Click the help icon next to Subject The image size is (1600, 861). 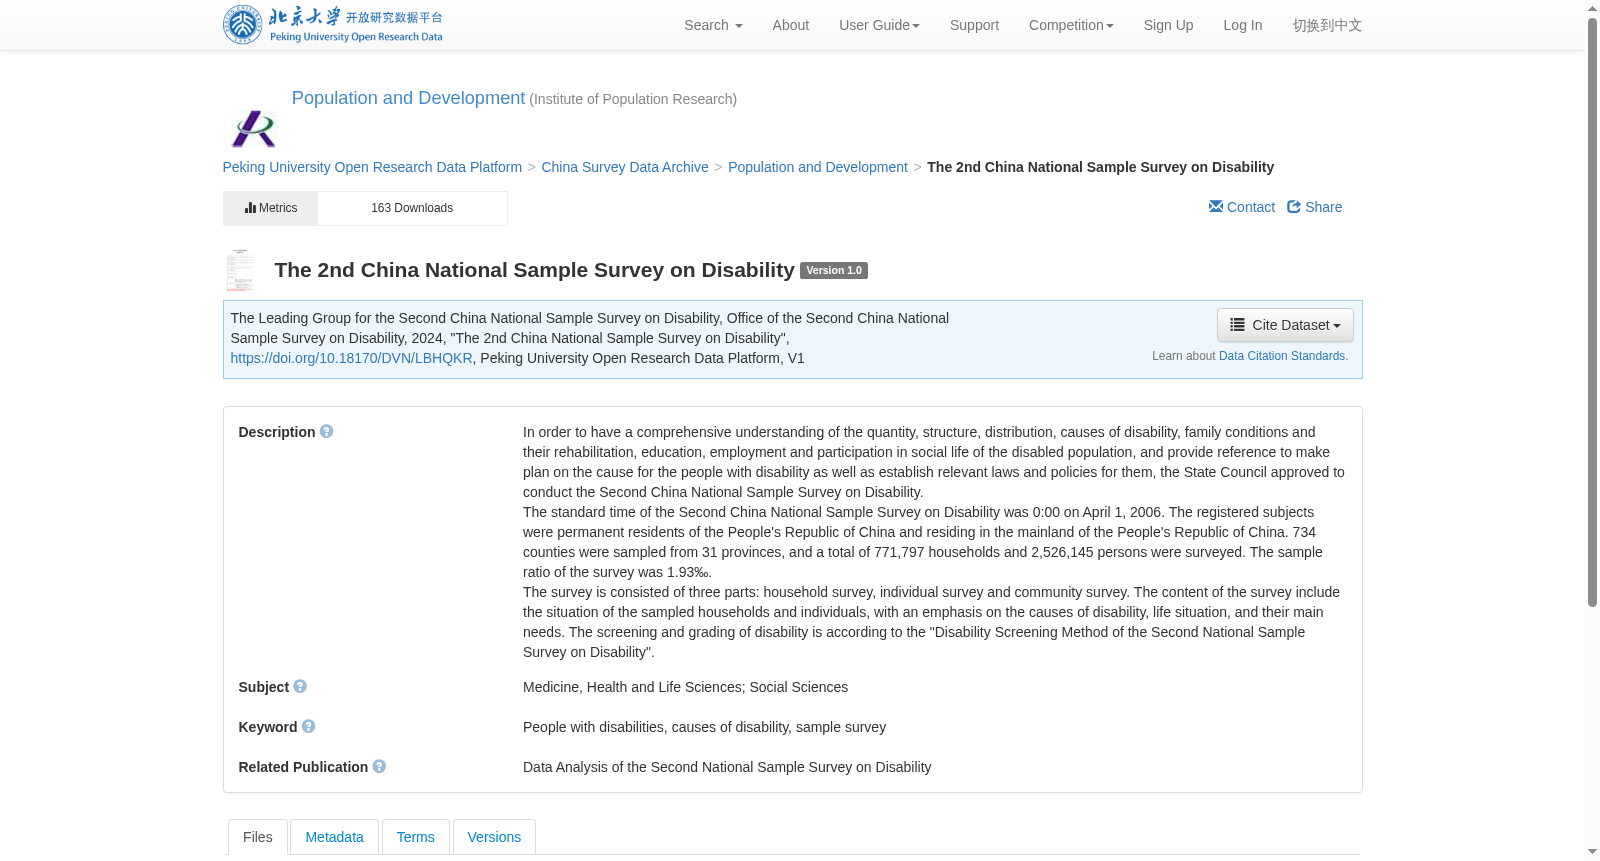click(300, 686)
